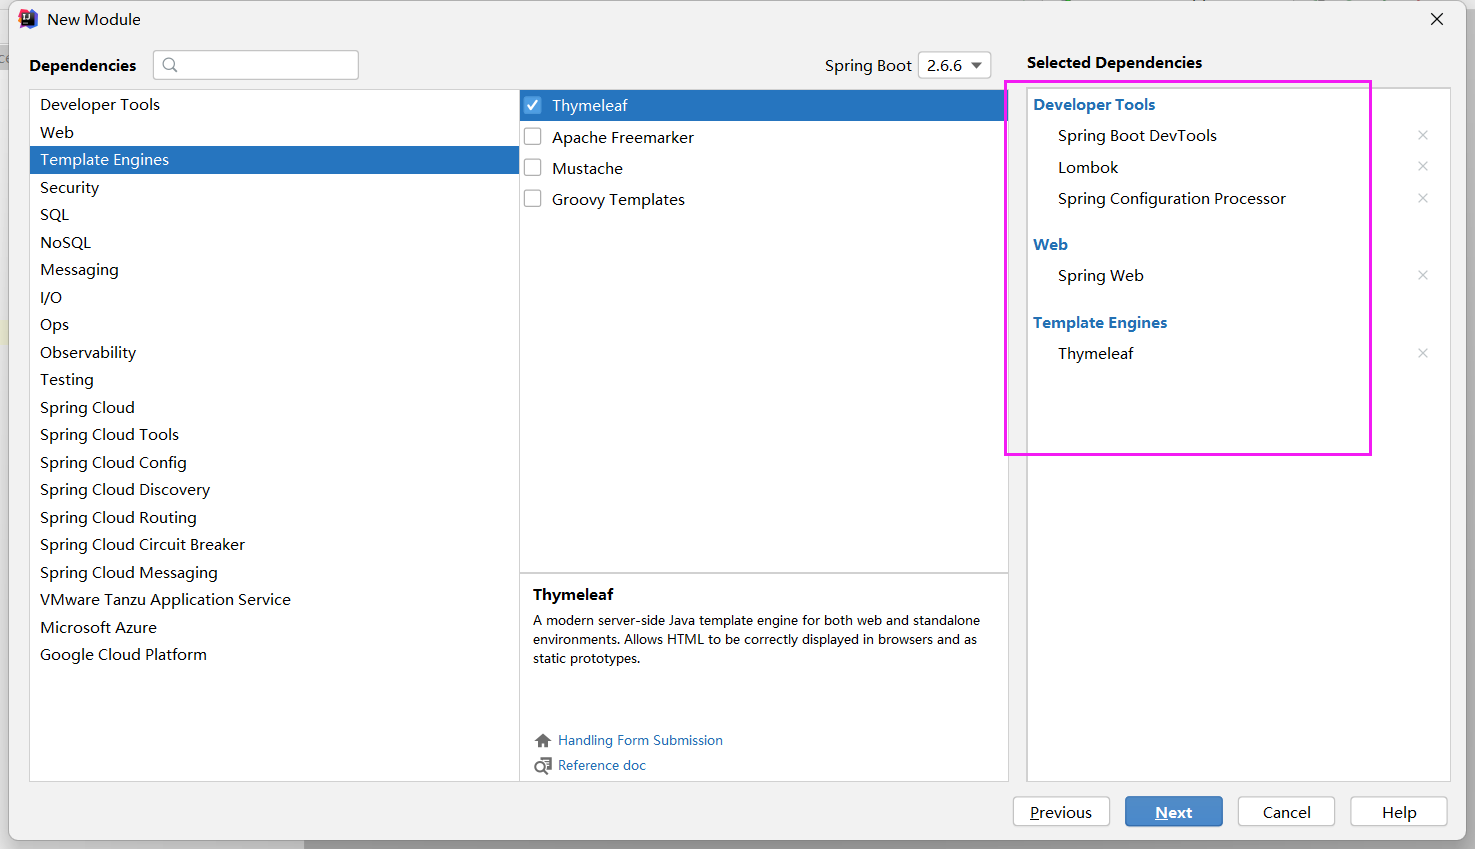This screenshot has height=849, width=1475.
Task: Enable the Apache Freemarker checkbox
Action: click(533, 137)
